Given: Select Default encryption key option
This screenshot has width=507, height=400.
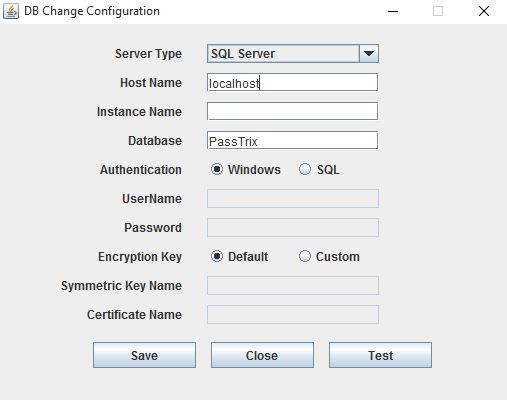Looking at the screenshot, I should 239,256.
